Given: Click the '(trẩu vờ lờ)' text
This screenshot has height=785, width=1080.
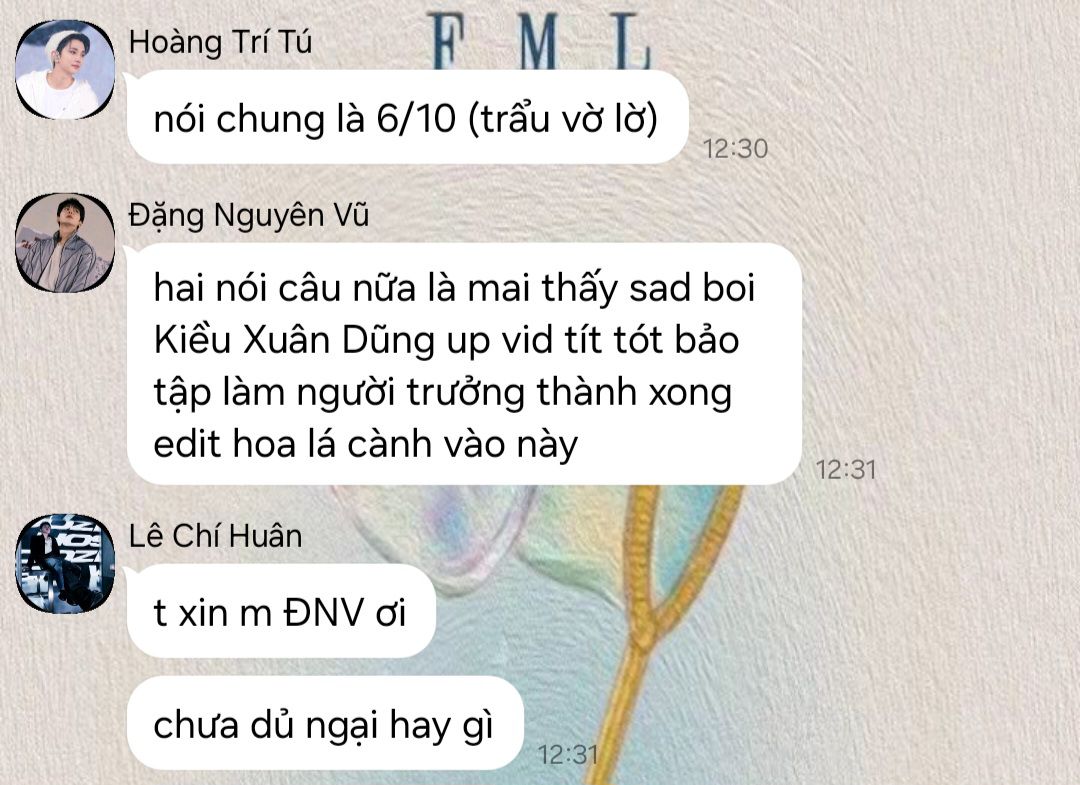Looking at the screenshot, I should [x=563, y=118].
